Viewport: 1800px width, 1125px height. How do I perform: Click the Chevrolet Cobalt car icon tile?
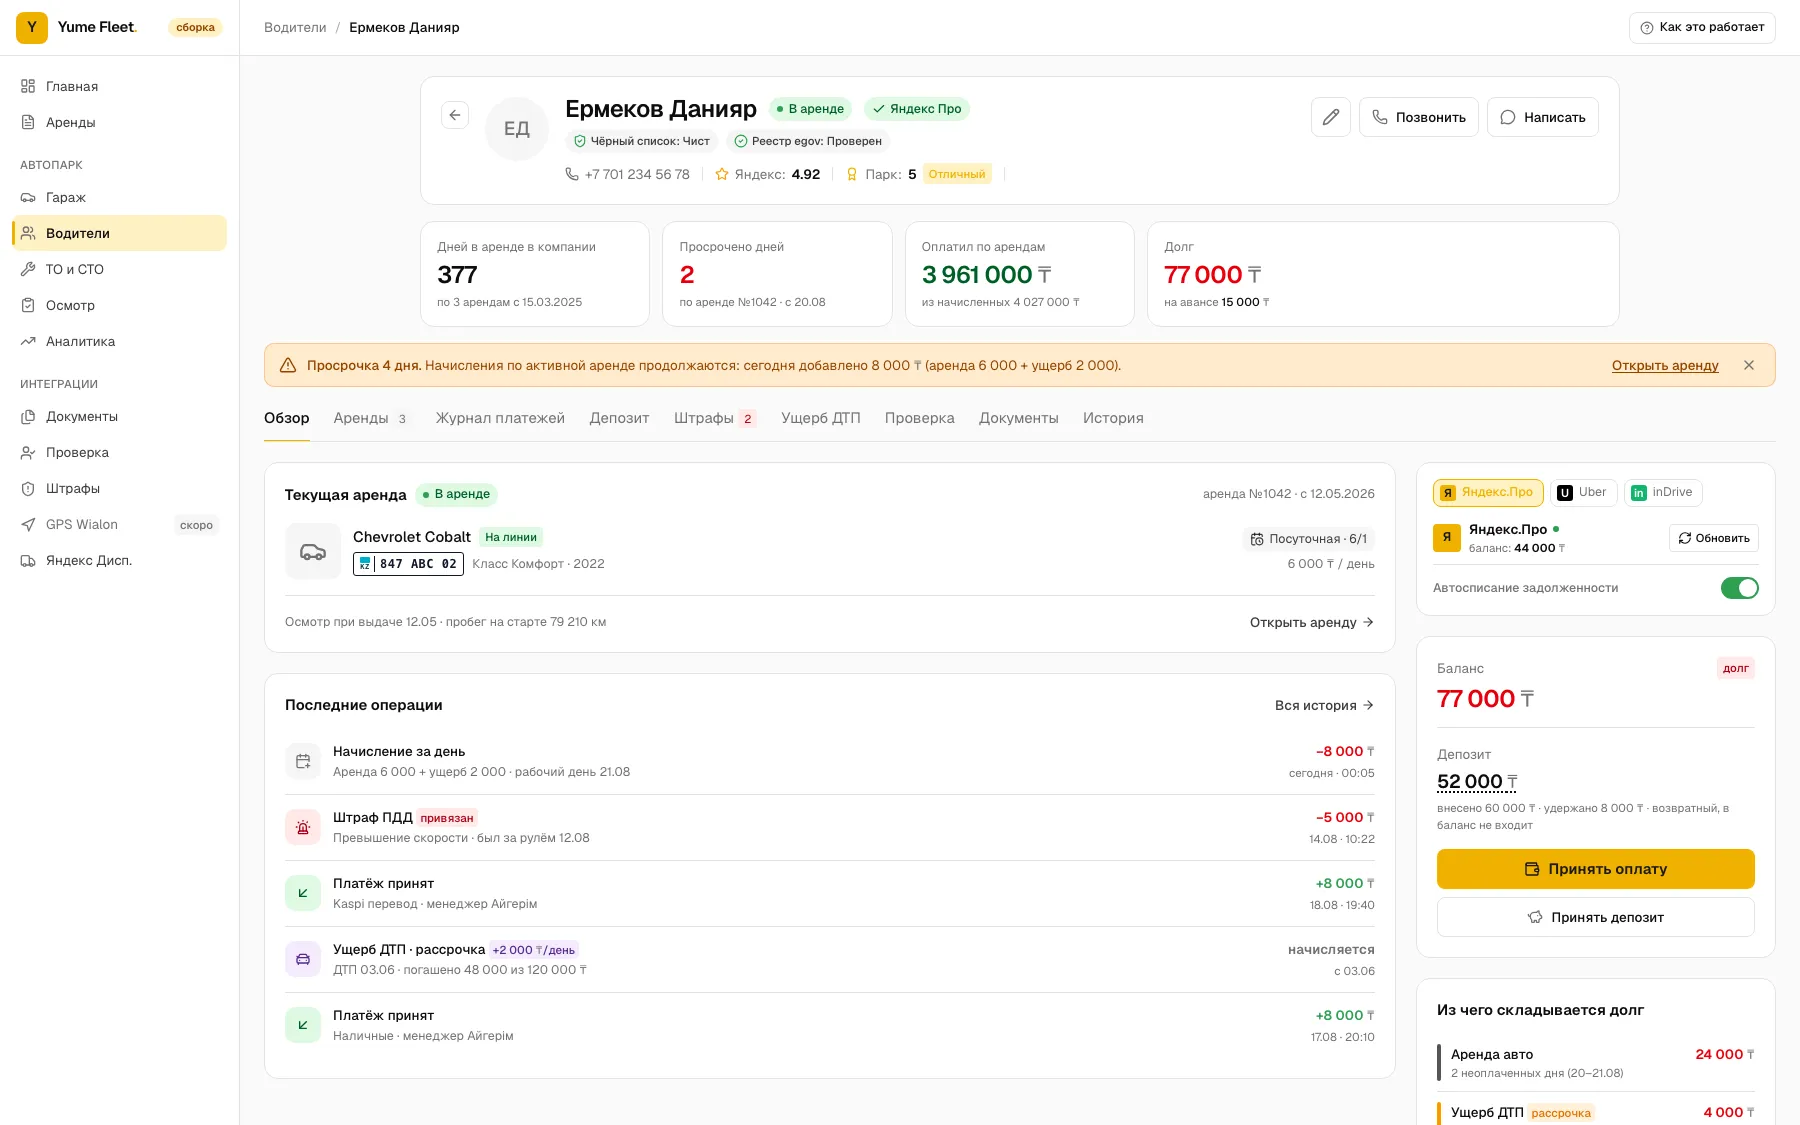313,551
